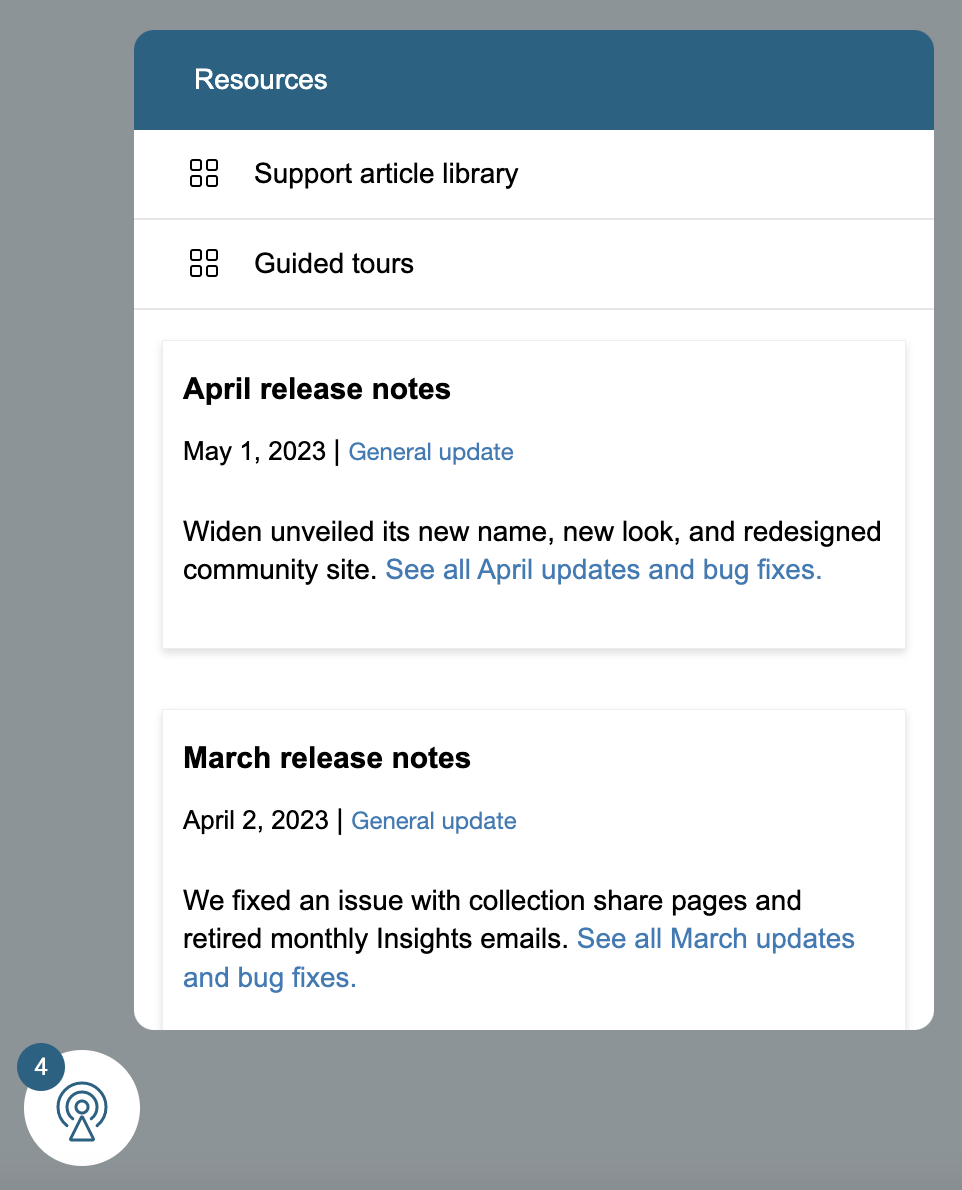
Task: Follow See all March updates link
Action: coord(716,939)
